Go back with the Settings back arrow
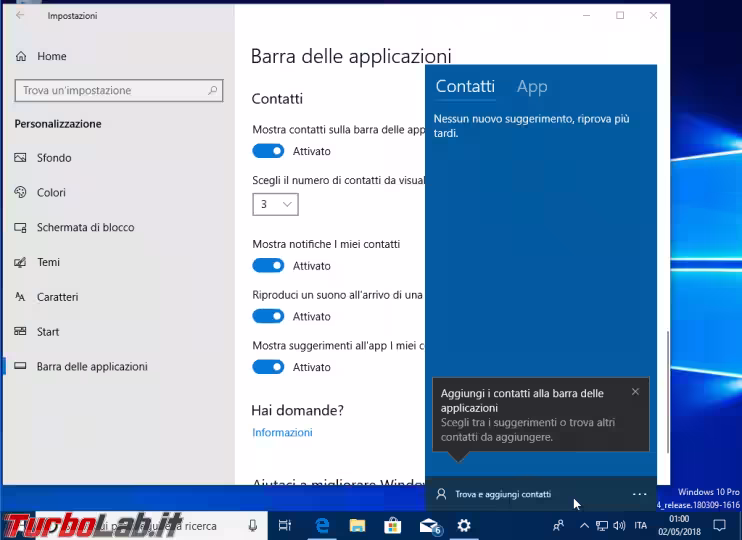The image size is (742, 540). pos(20,15)
